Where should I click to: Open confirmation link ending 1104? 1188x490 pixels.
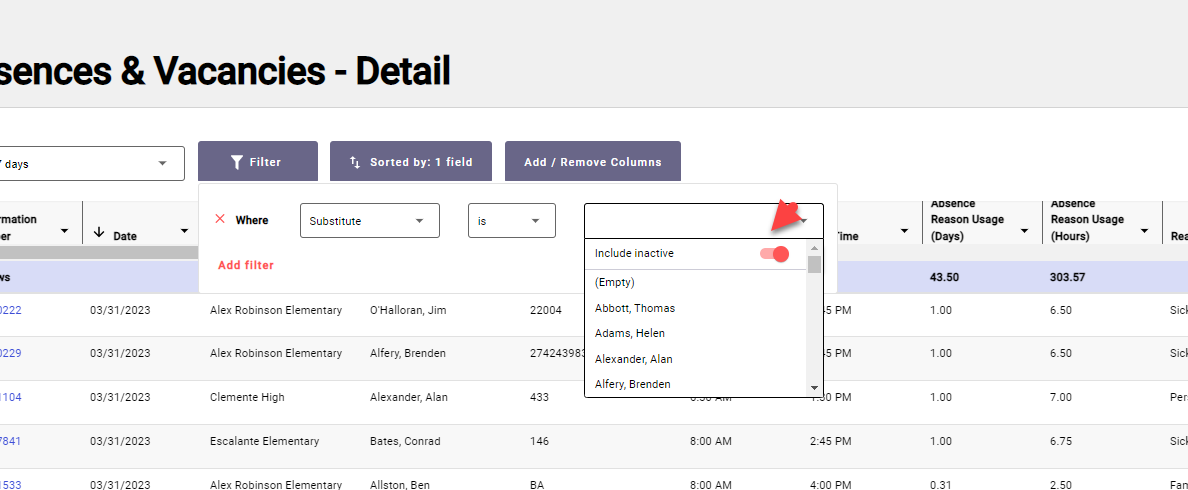pos(11,398)
